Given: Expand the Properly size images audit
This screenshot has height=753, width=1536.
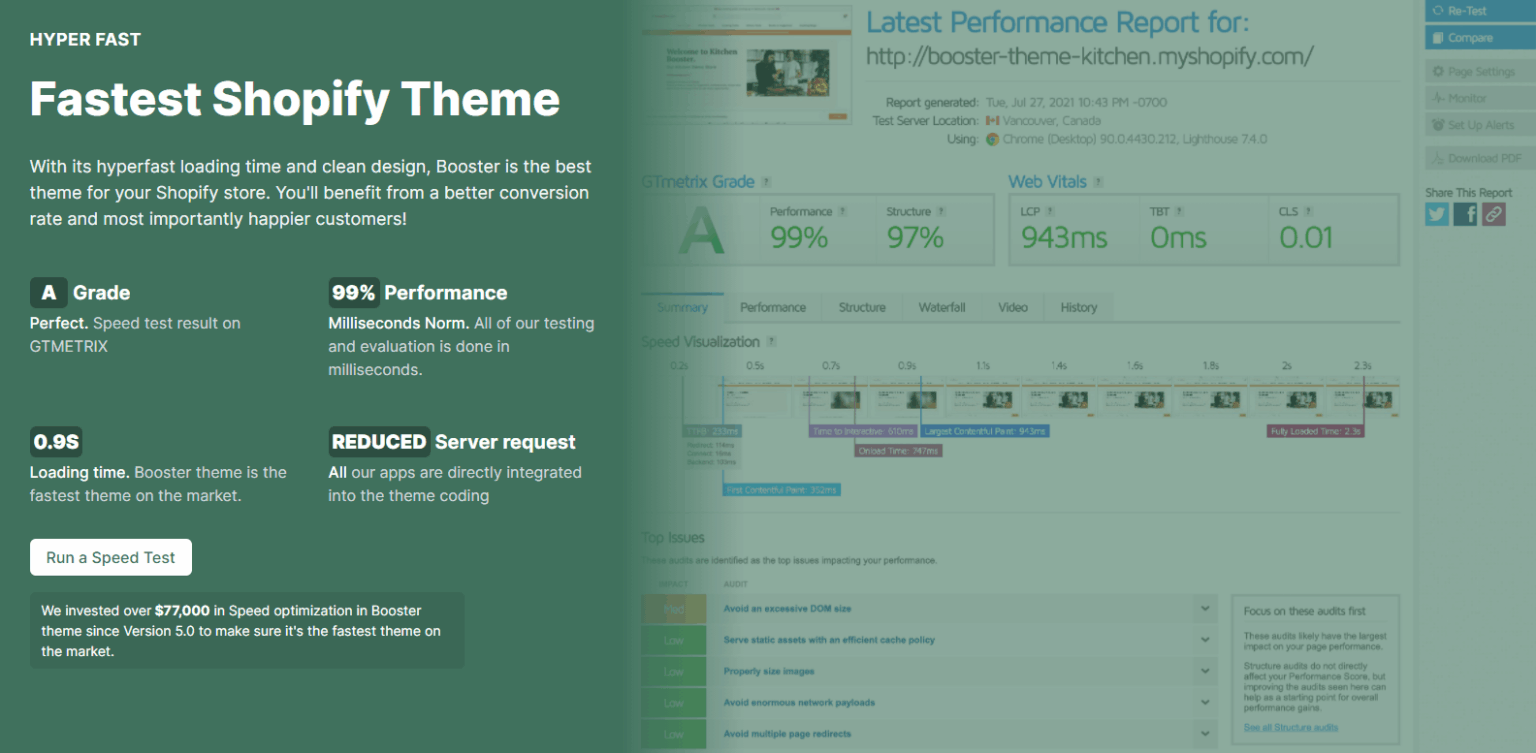Looking at the screenshot, I should pyautogui.click(x=1204, y=671).
